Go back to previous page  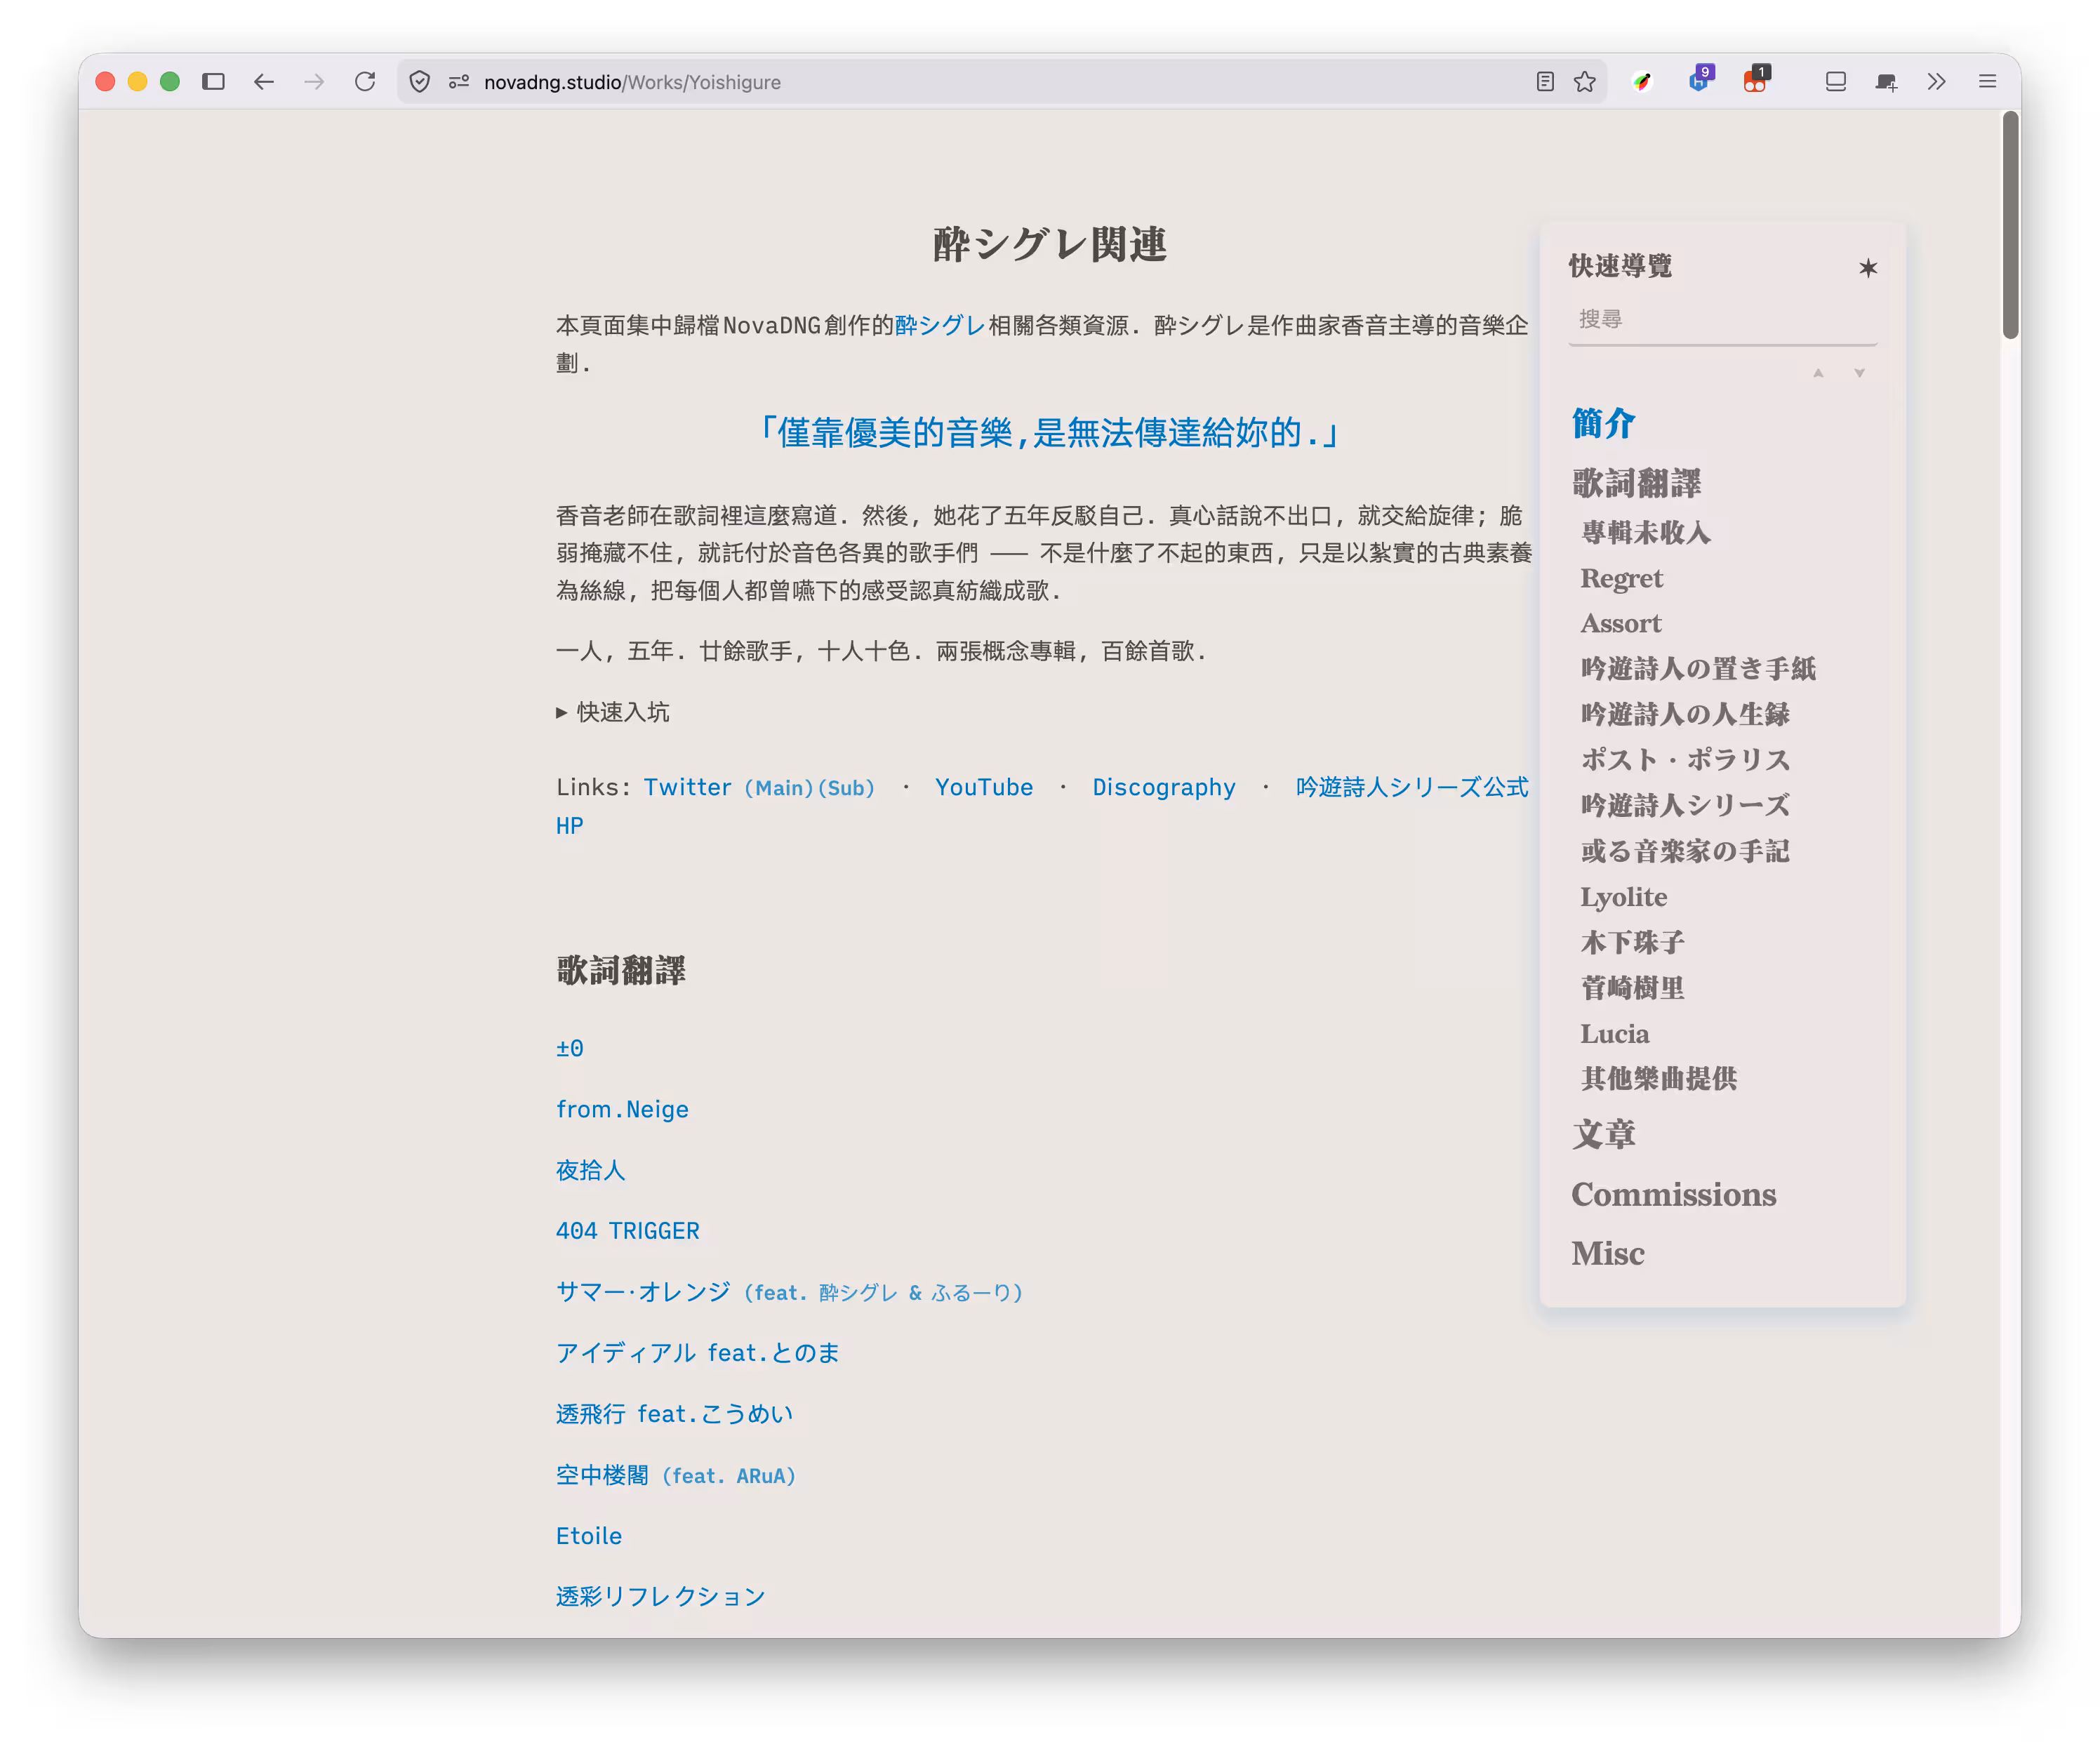264,82
